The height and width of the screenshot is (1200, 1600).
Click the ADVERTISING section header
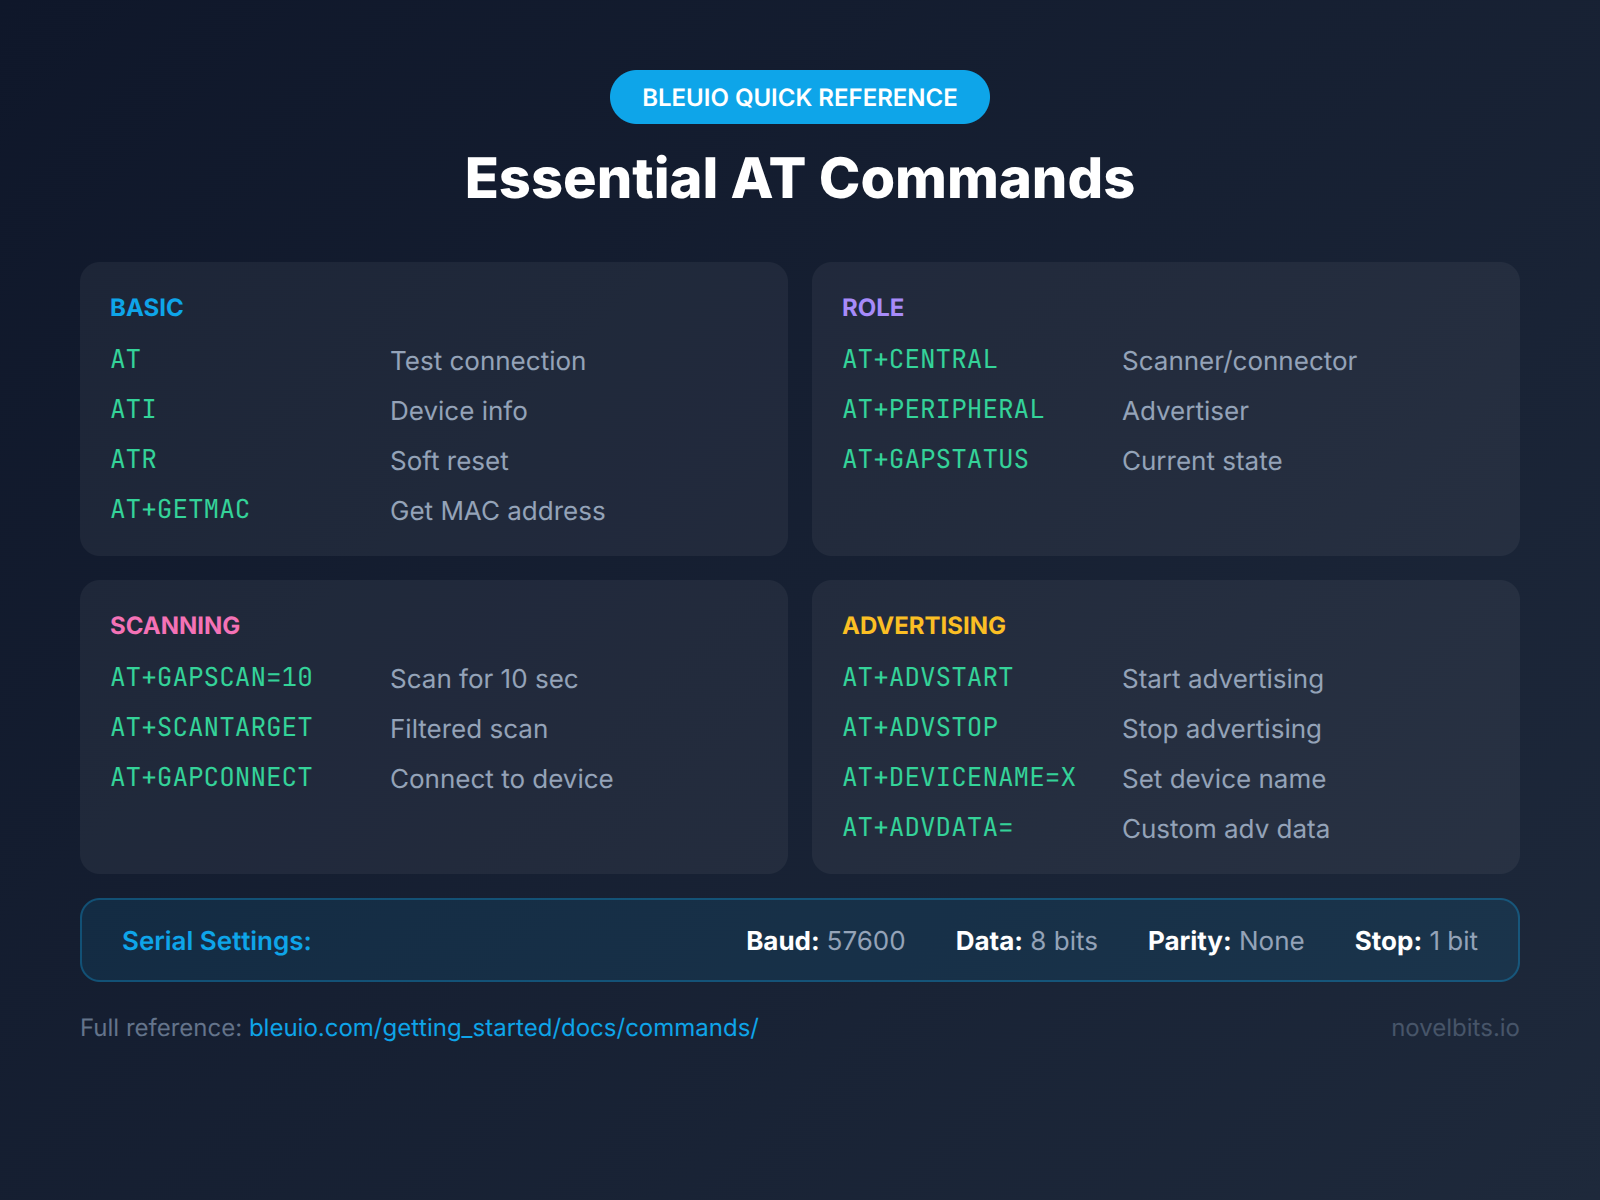click(923, 625)
